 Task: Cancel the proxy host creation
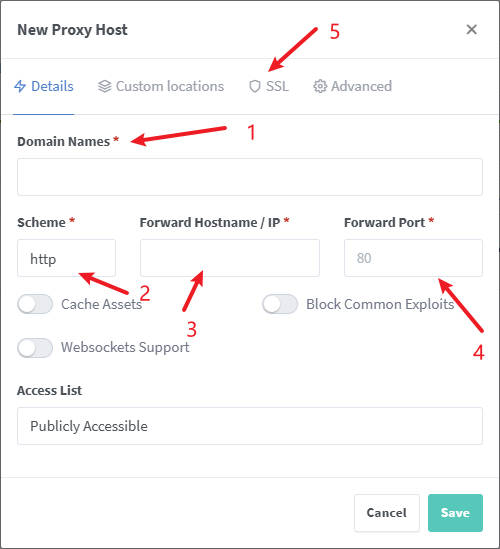tap(387, 513)
